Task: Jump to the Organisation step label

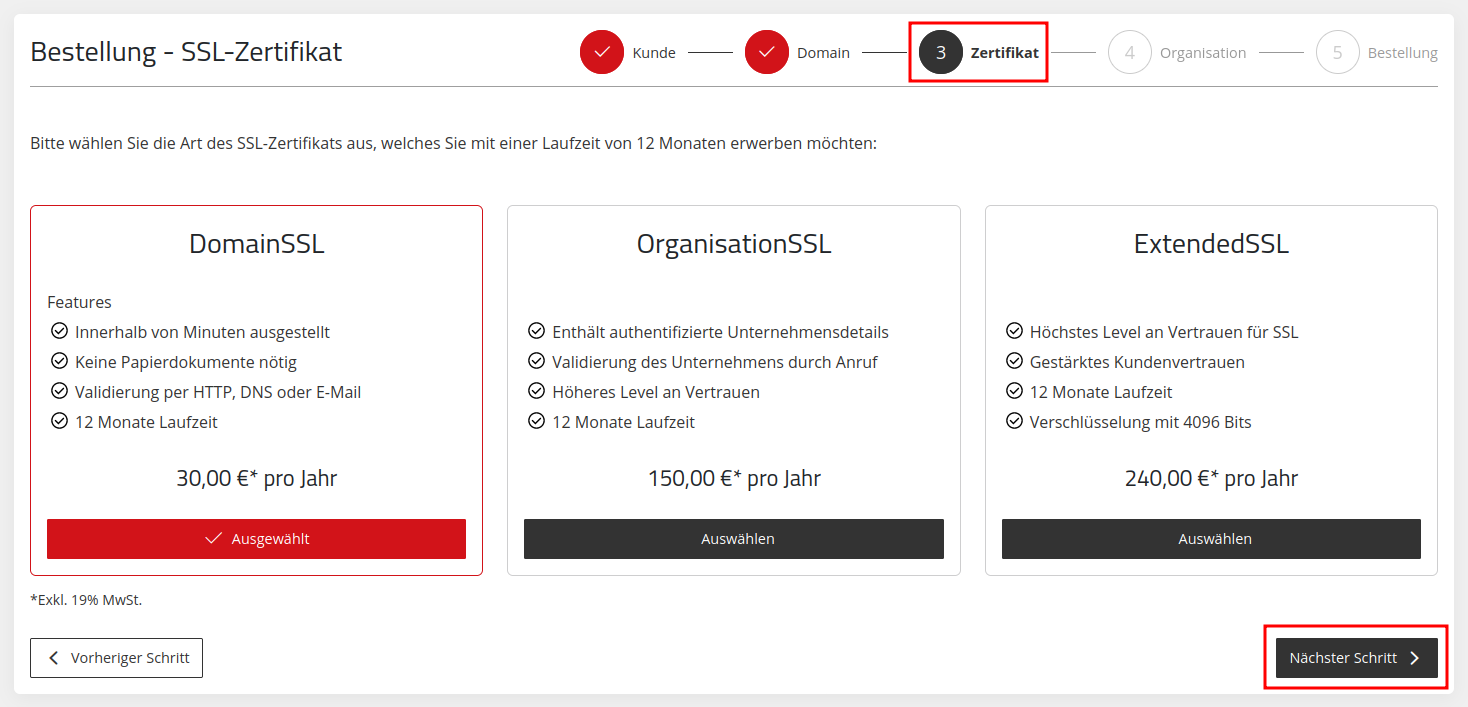Action: pos(1203,53)
